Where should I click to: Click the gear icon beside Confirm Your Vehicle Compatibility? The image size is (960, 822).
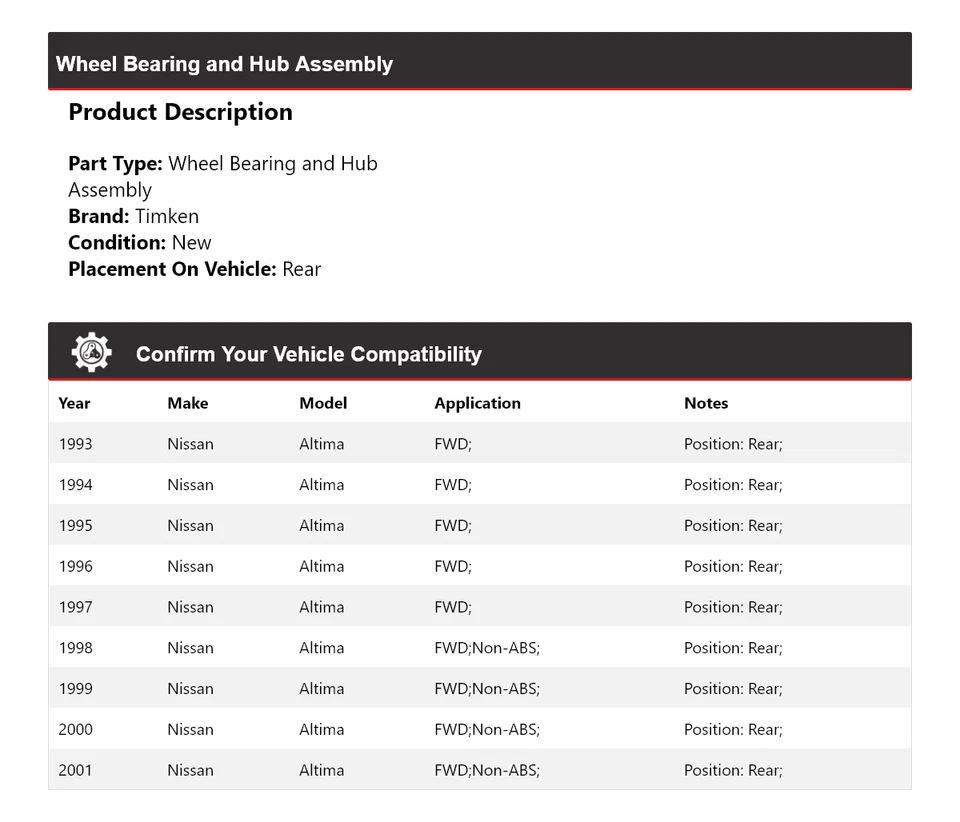coord(91,353)
